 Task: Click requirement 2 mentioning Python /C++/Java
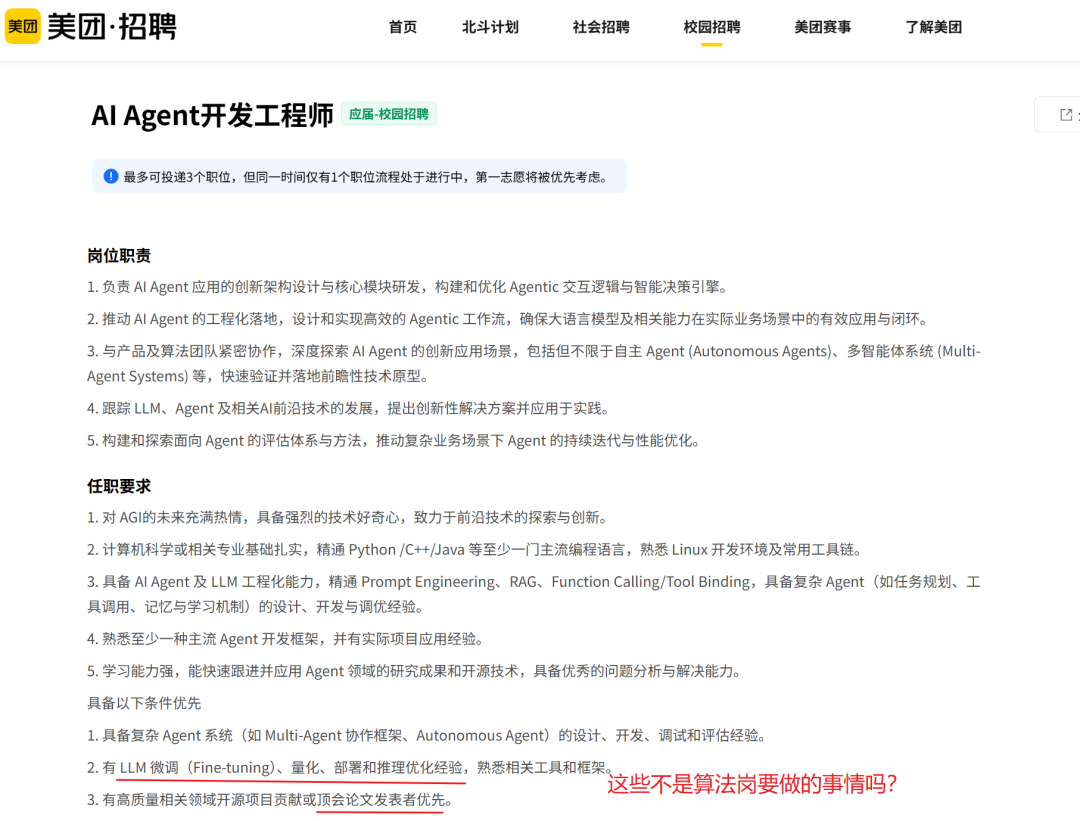[475, 550]
